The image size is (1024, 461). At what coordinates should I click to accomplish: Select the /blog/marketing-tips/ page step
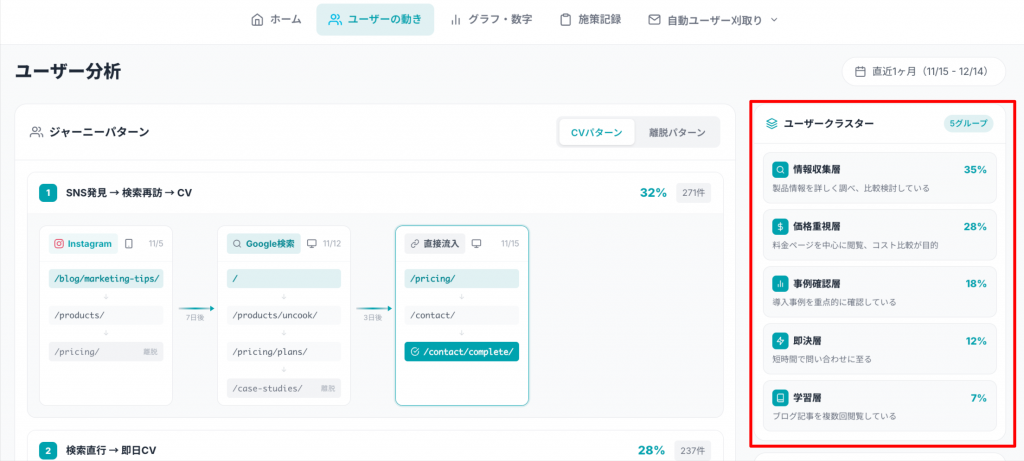tap(104, 278)
